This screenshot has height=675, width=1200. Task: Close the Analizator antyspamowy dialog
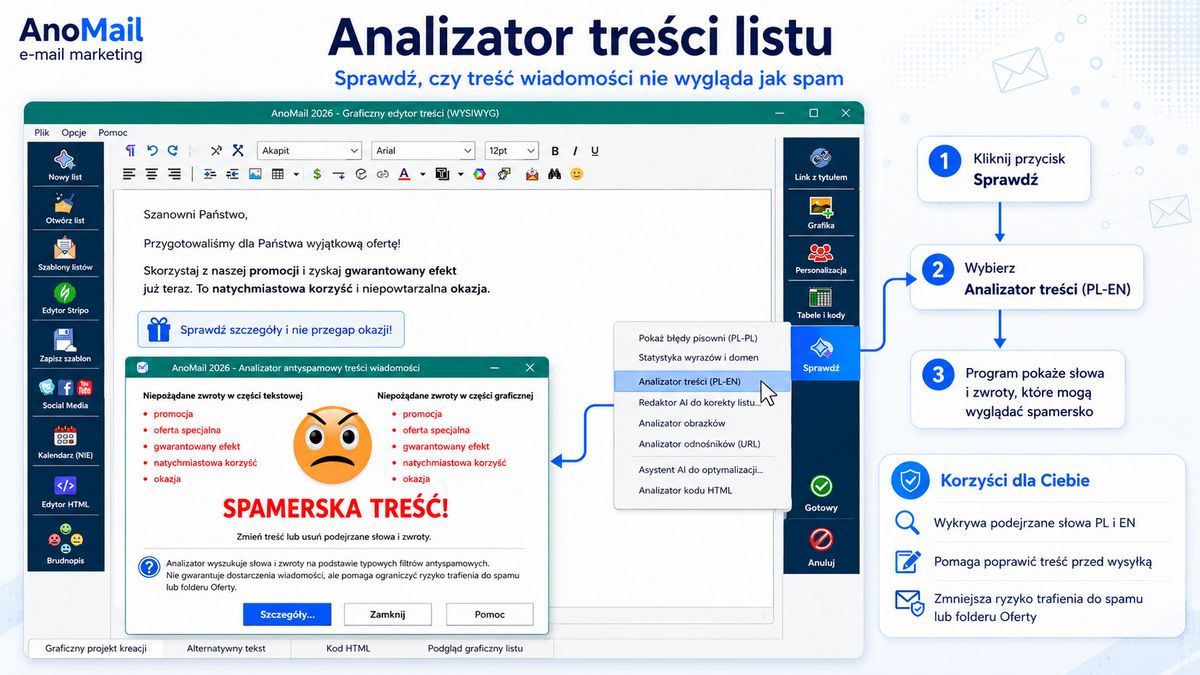(x=530, y=367)
